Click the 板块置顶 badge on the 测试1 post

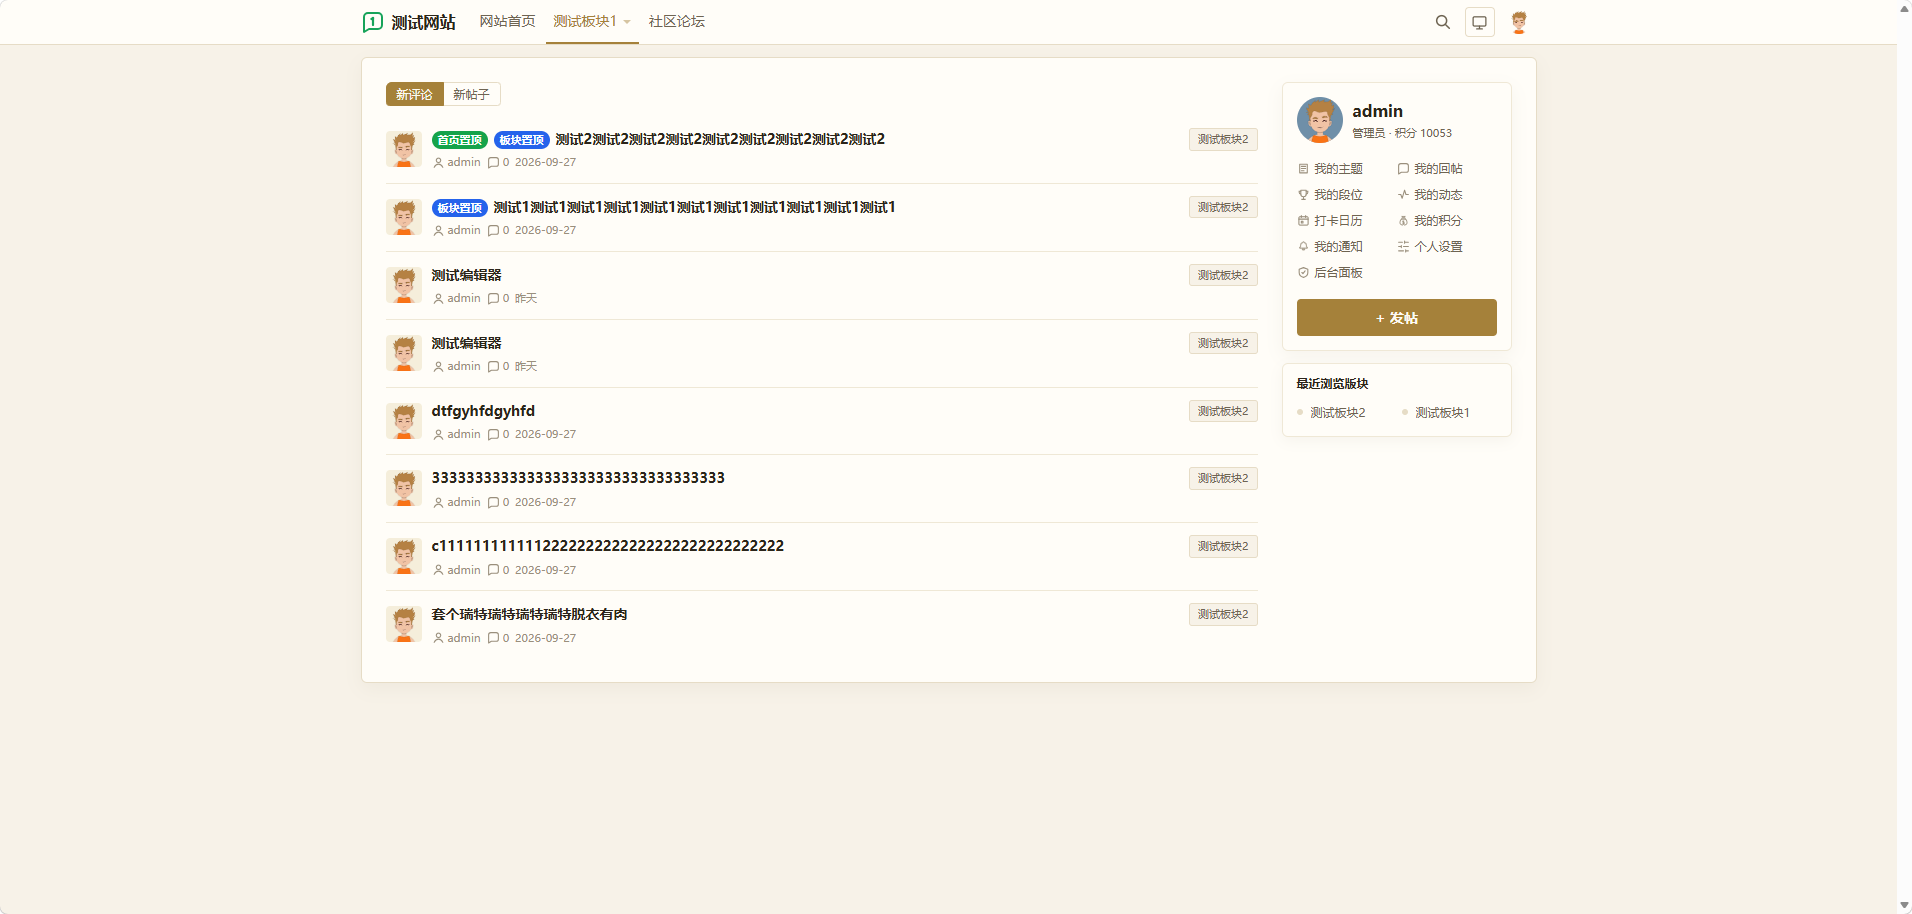click(x=460, y=208)
